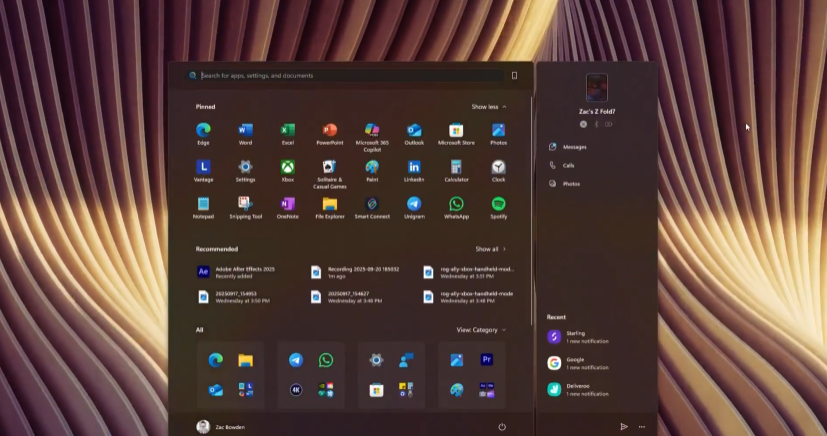Open Solitaire & Casual Games
The width and height of the screenshot is (827, 436).
(x=330, y=174)
